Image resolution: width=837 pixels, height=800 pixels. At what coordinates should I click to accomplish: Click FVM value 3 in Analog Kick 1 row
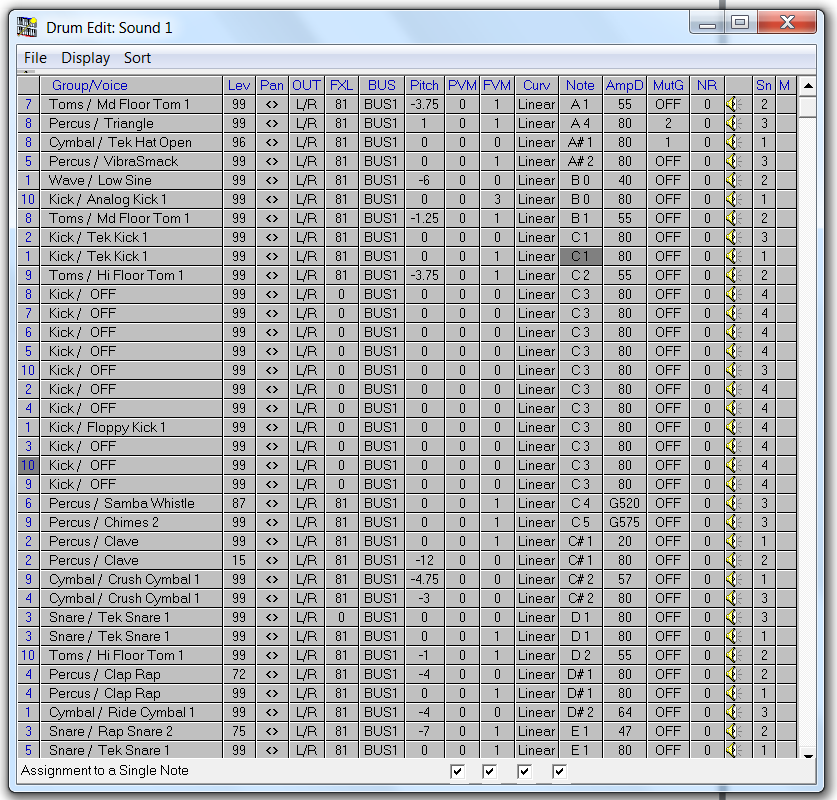pyautogui.click(x=497, y=200)
